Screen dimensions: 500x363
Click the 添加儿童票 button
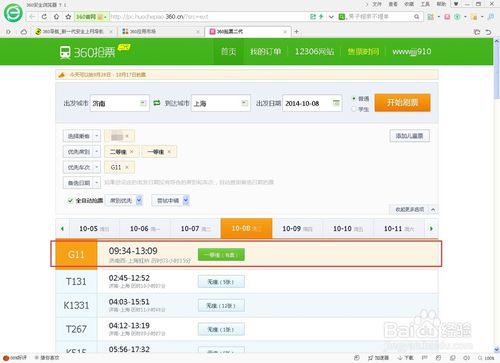pos(410,136)
